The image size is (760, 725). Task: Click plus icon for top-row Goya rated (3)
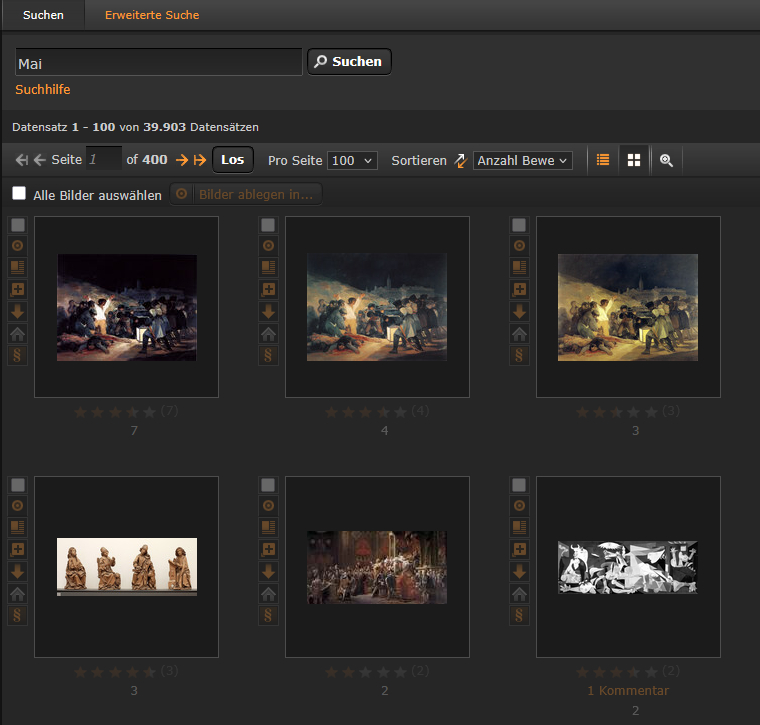pos(519,289)
